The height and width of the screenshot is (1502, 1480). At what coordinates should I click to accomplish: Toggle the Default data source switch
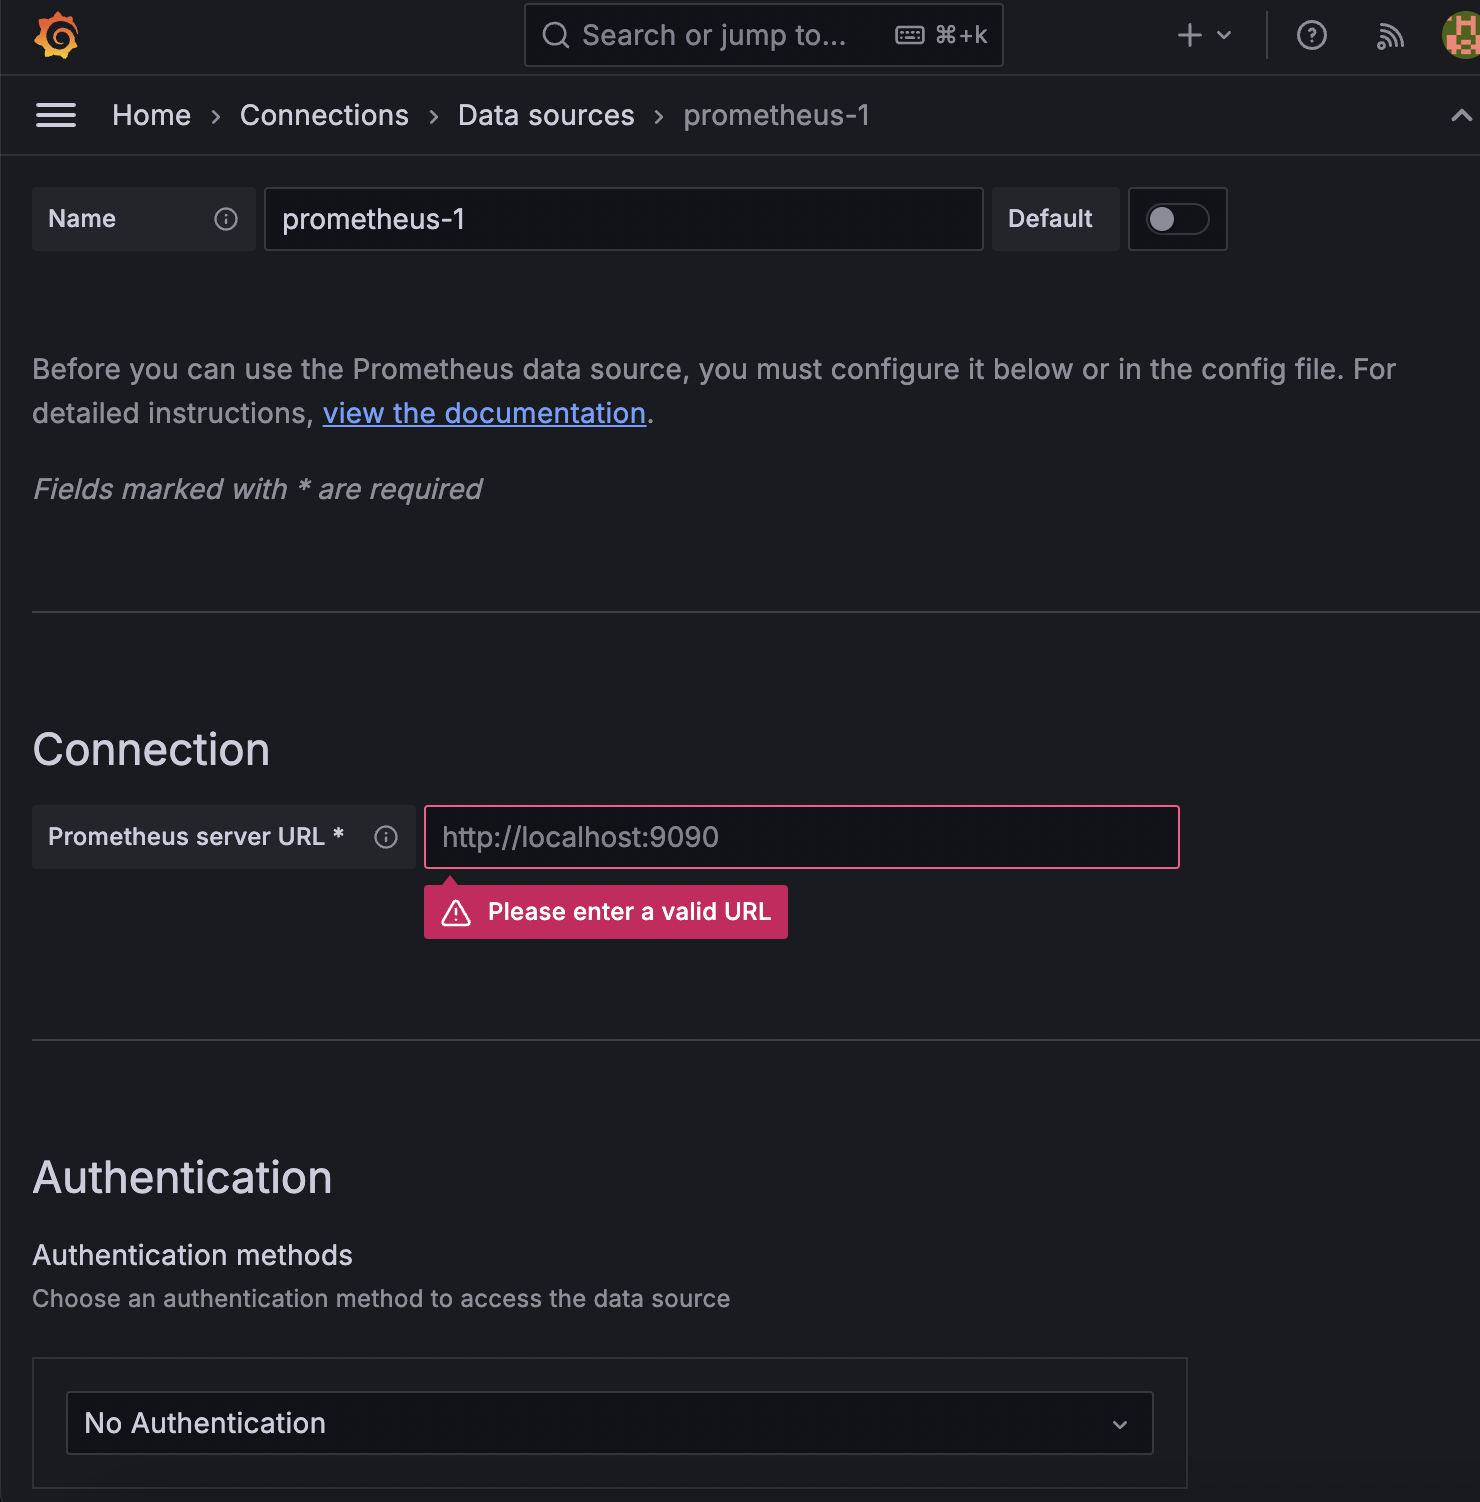1177,219
